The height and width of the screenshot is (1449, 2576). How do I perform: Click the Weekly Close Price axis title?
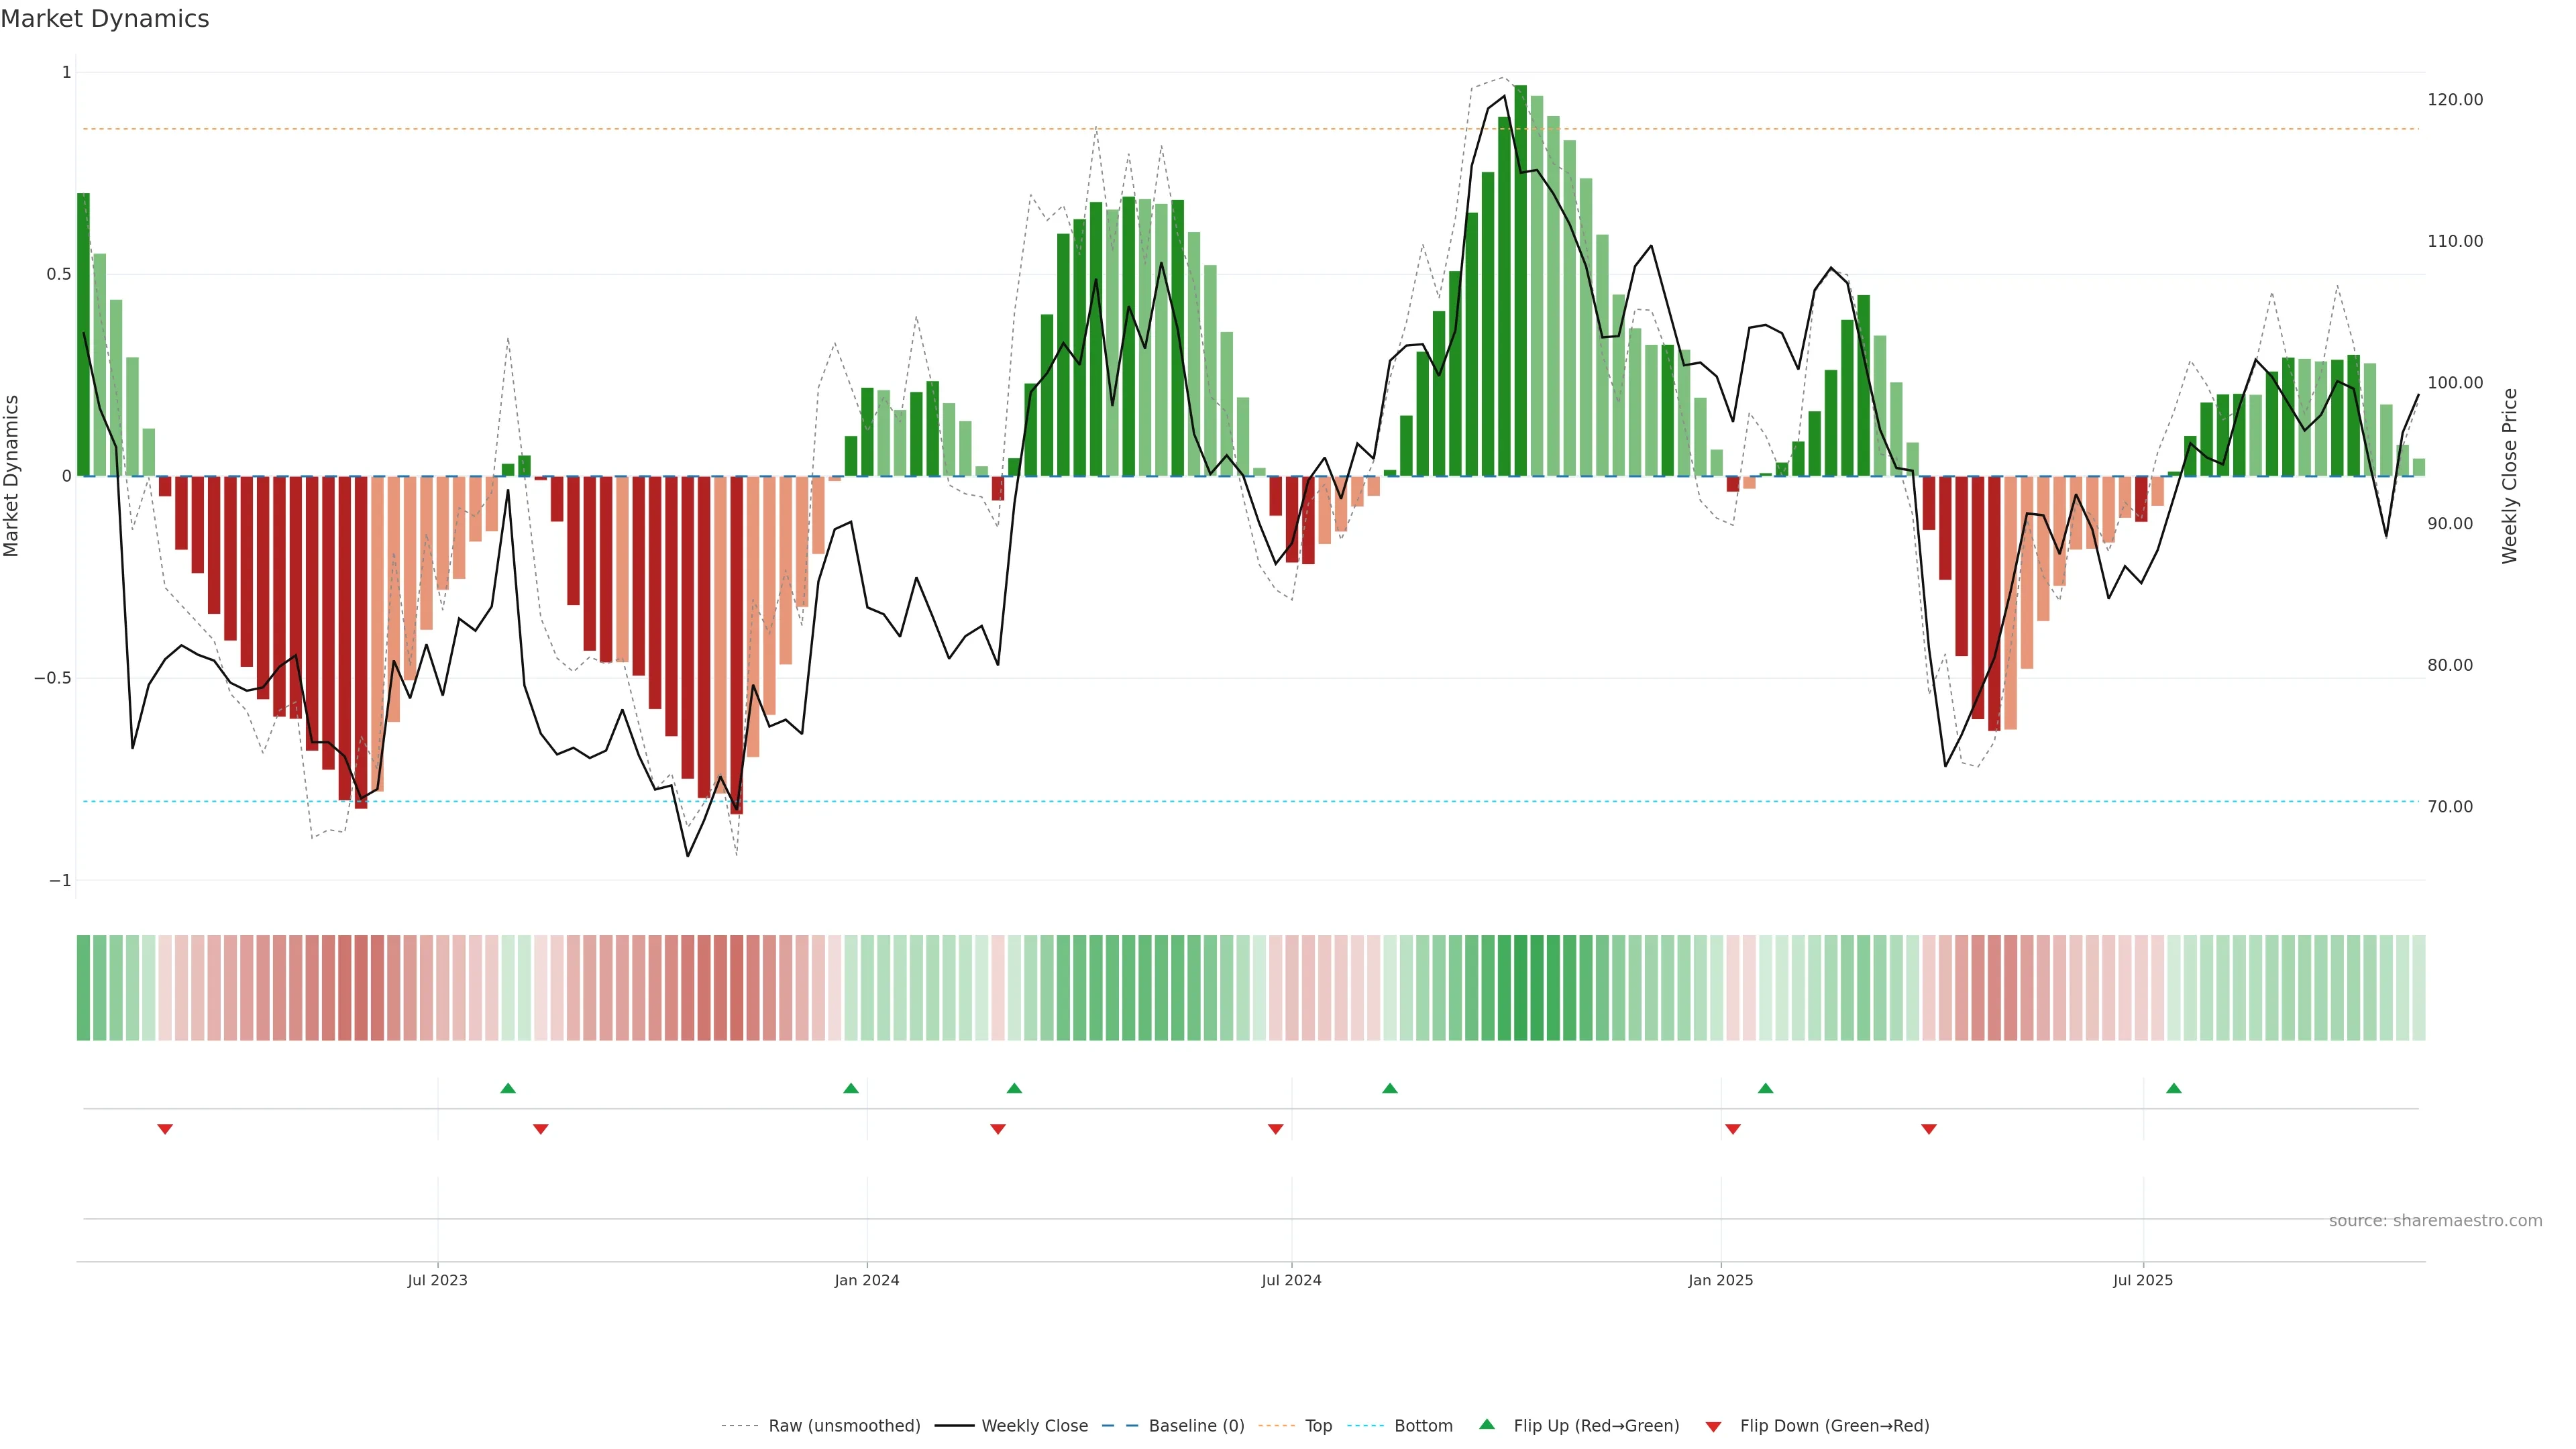[2510, 476]
